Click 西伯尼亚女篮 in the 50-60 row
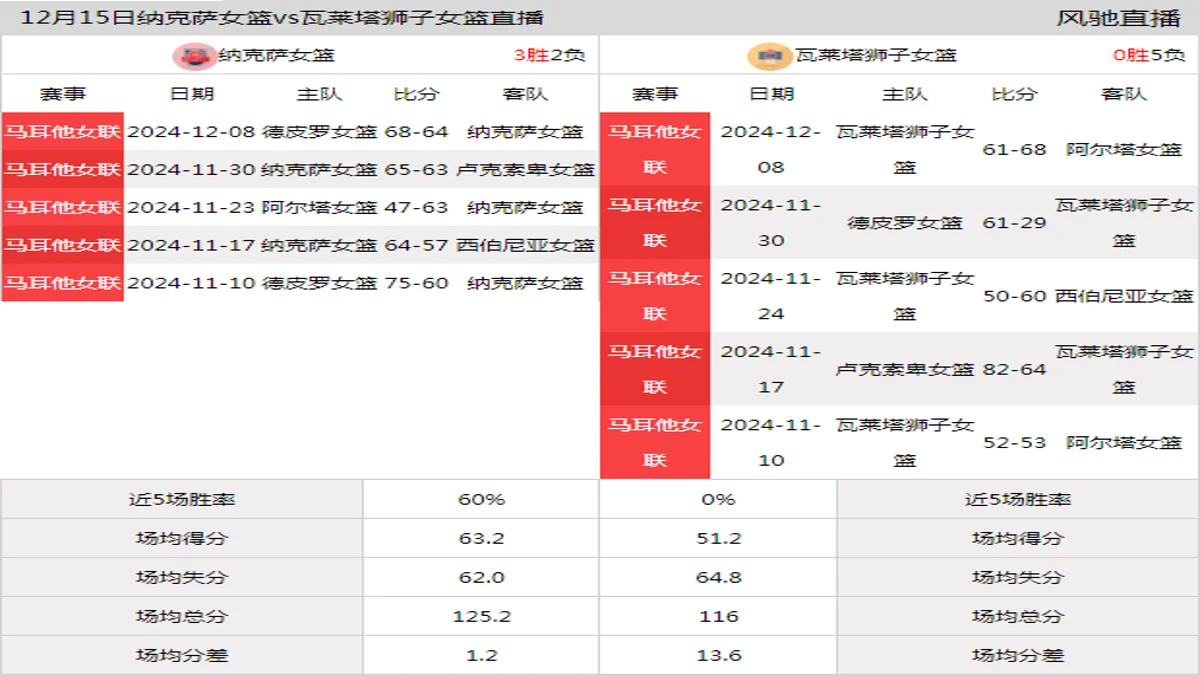The height and width of the screenshot is (675, 1200). 1124,295
